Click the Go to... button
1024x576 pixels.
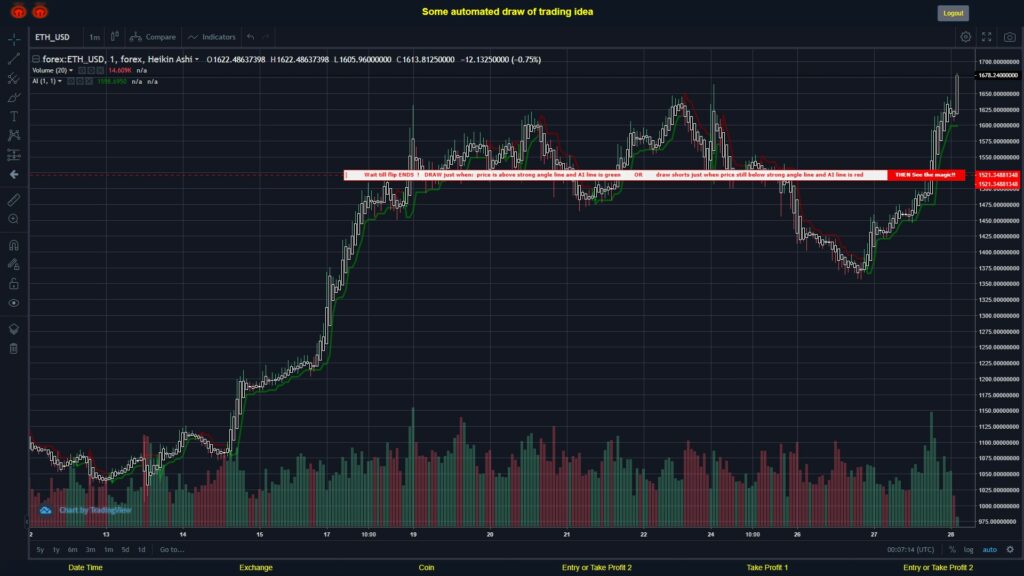pos(172,550)
